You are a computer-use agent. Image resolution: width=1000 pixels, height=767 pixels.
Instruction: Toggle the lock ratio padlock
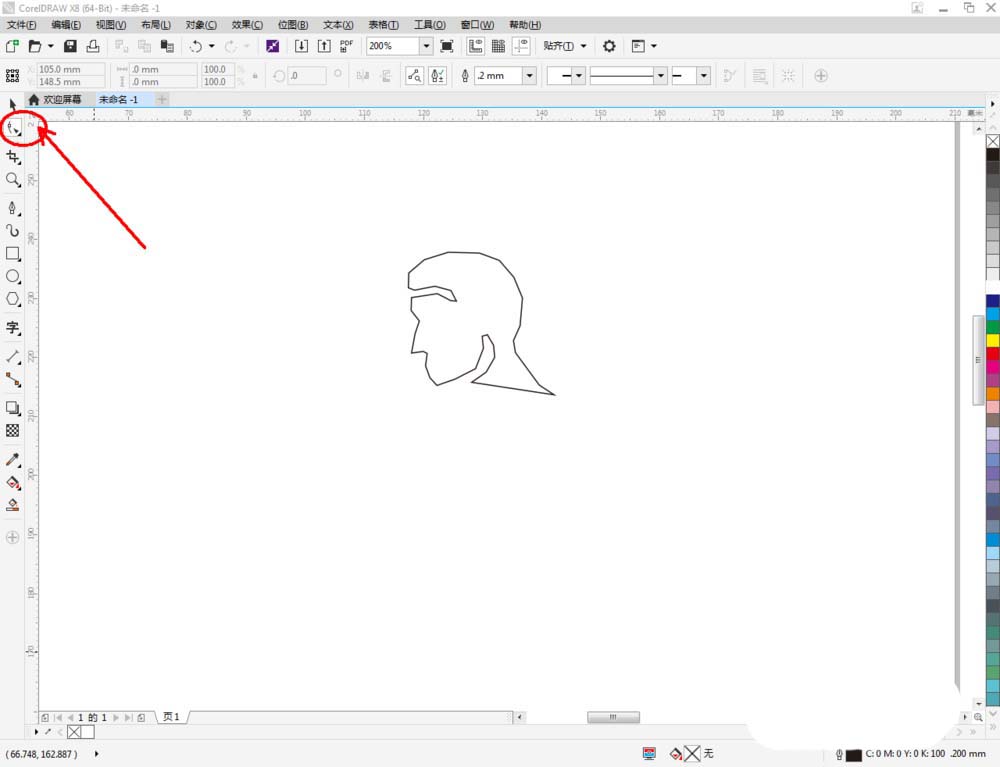pyautogui.click(x=255, y=76)
